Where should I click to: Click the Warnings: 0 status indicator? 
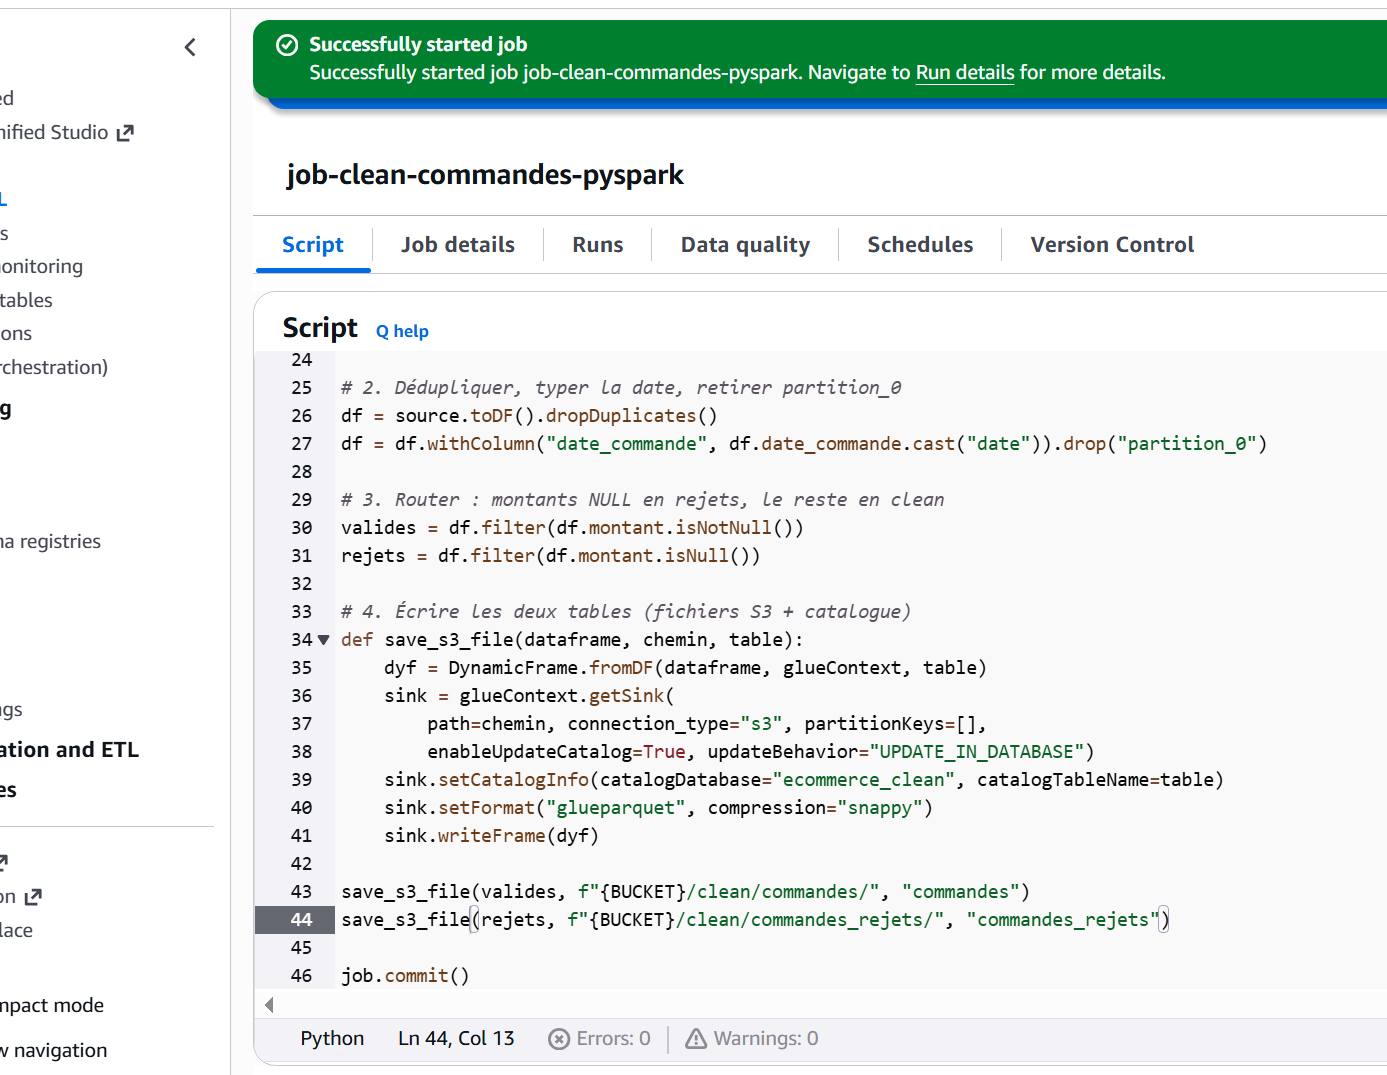pos(751,1039)
